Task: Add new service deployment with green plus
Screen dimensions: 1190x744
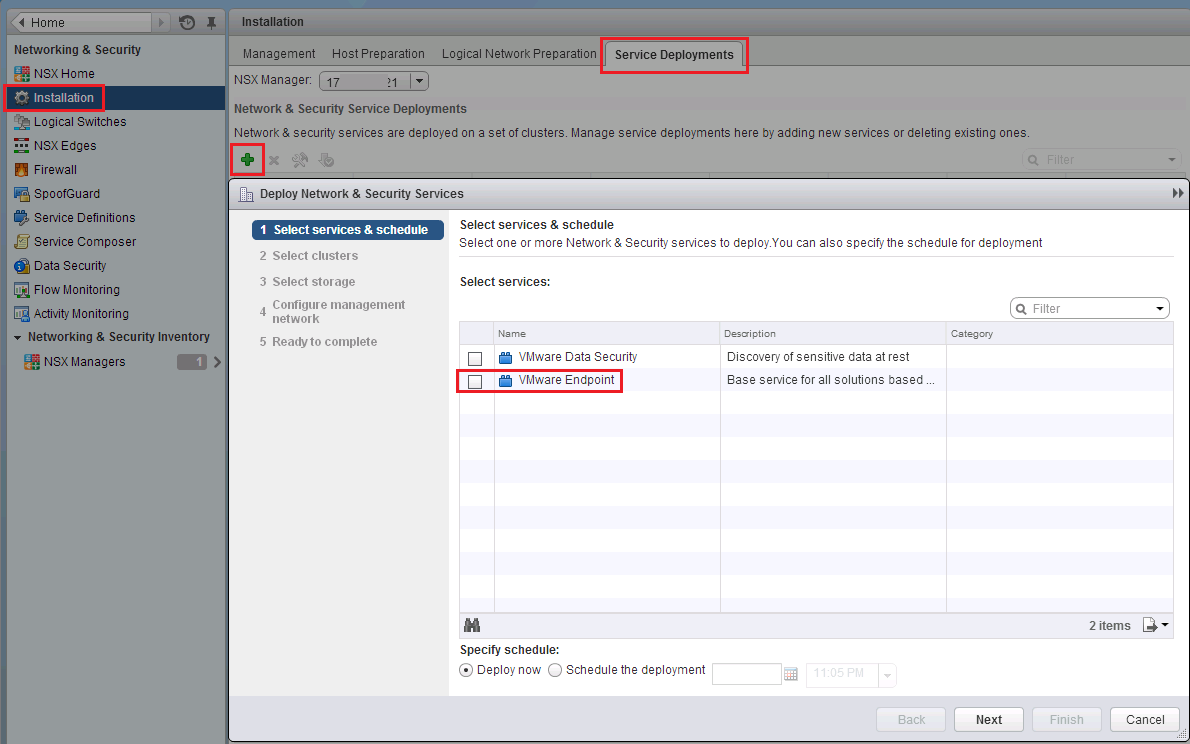Action: [247, 159]
